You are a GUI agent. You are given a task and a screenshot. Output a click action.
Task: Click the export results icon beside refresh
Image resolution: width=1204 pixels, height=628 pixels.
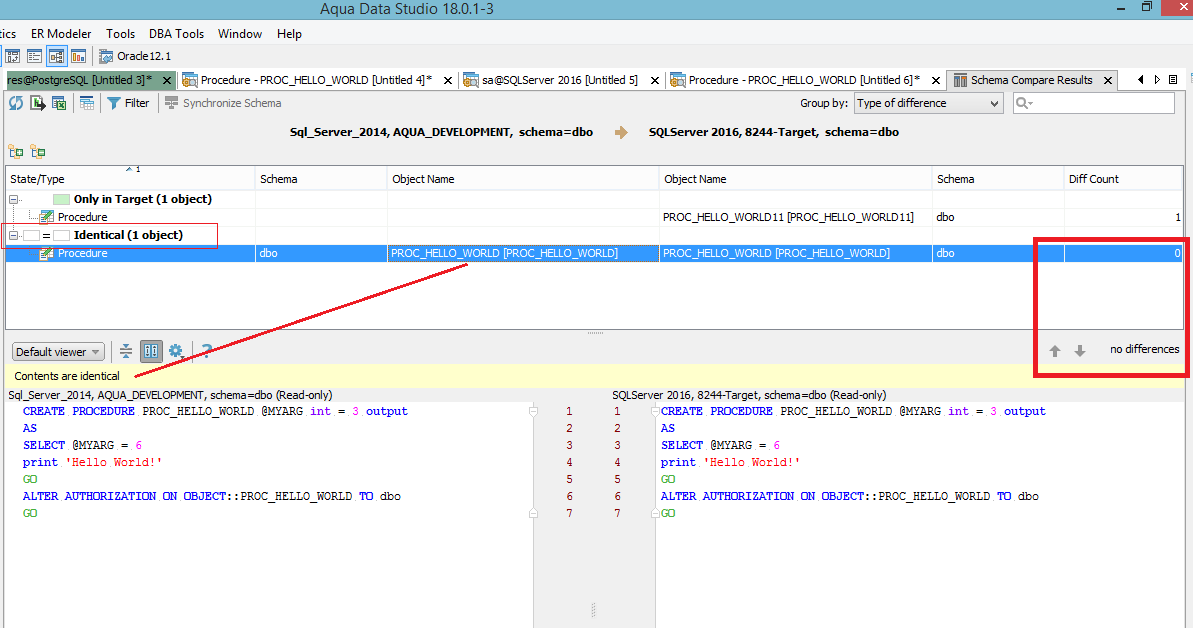38,103
